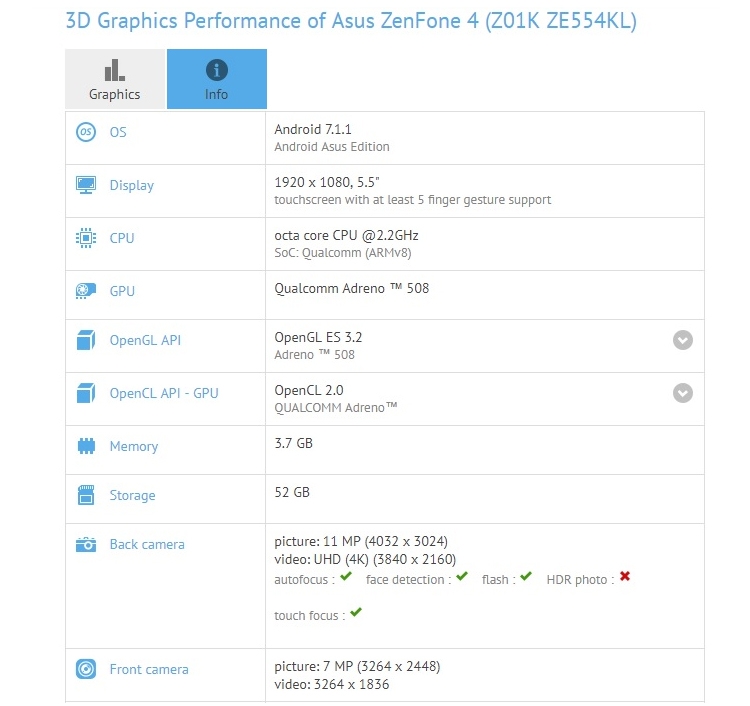This screenshot has width=750, height=706.
Task: Select the Info tab
Action: [217, 79]
